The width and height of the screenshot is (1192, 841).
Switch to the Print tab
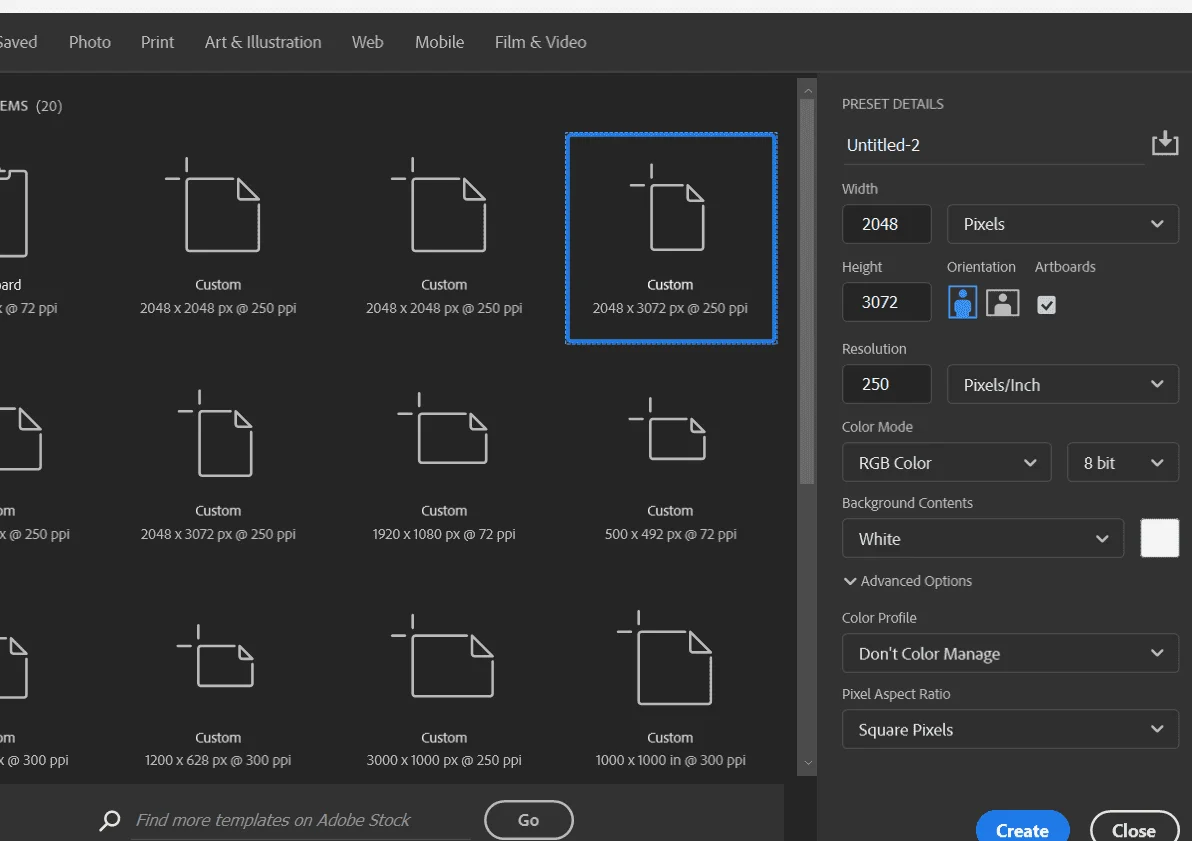pyautogui.click(x=157, y=42)
